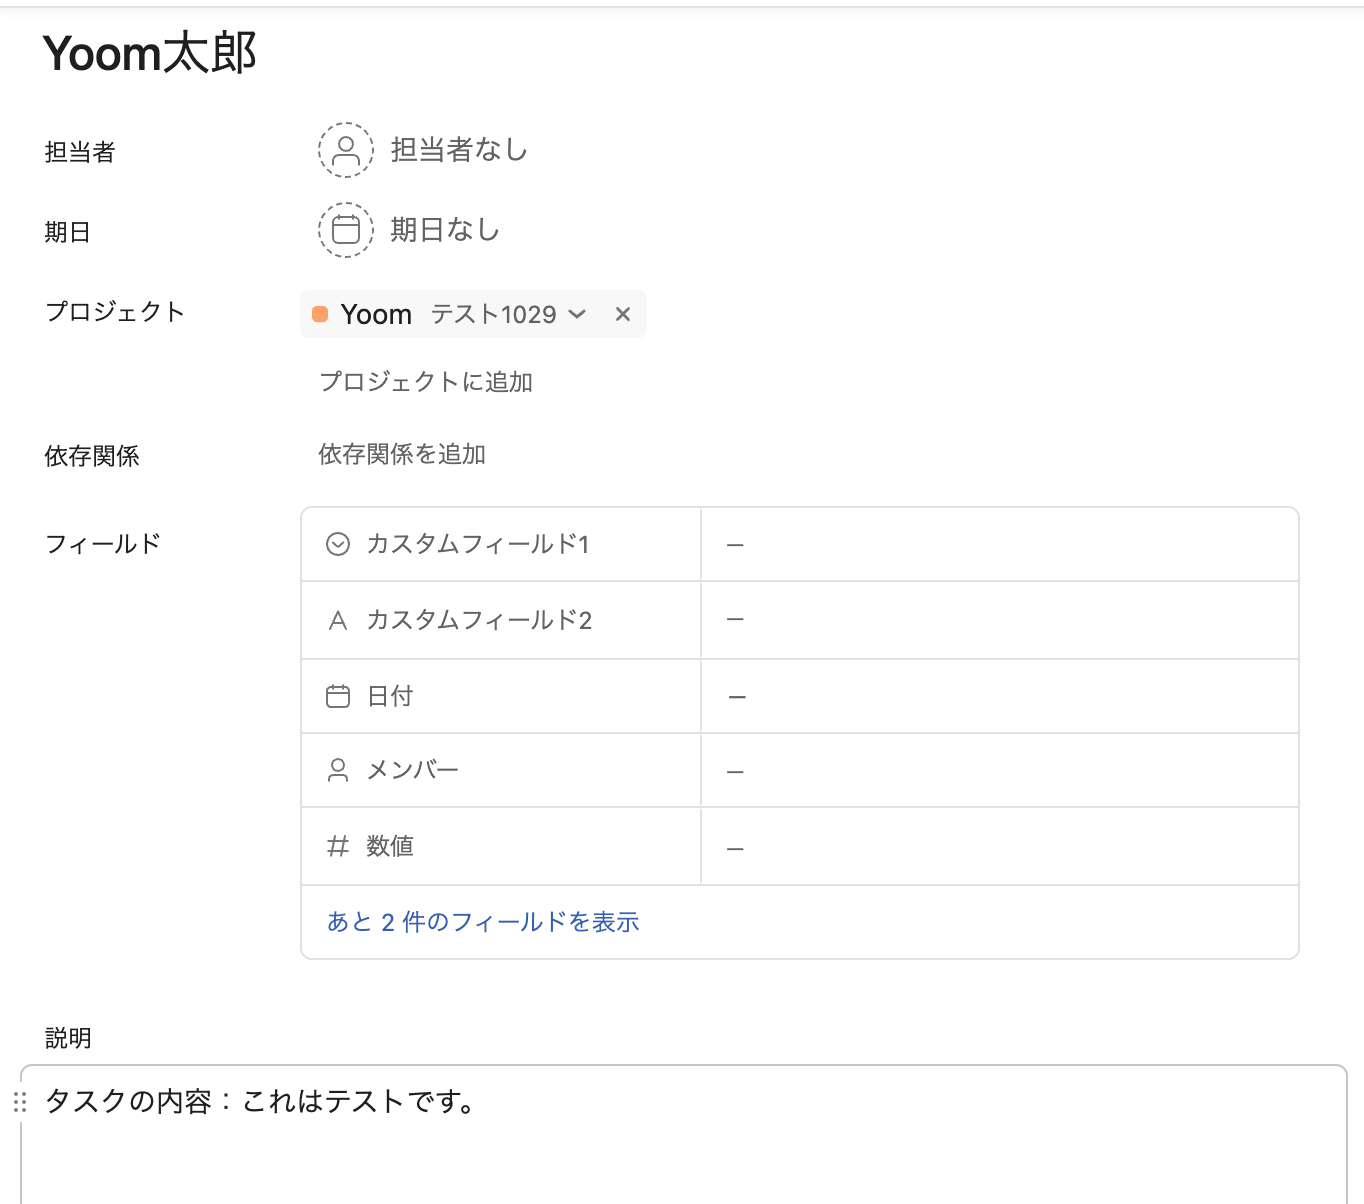Click the カスタムフィールド2 value cell

999,620
